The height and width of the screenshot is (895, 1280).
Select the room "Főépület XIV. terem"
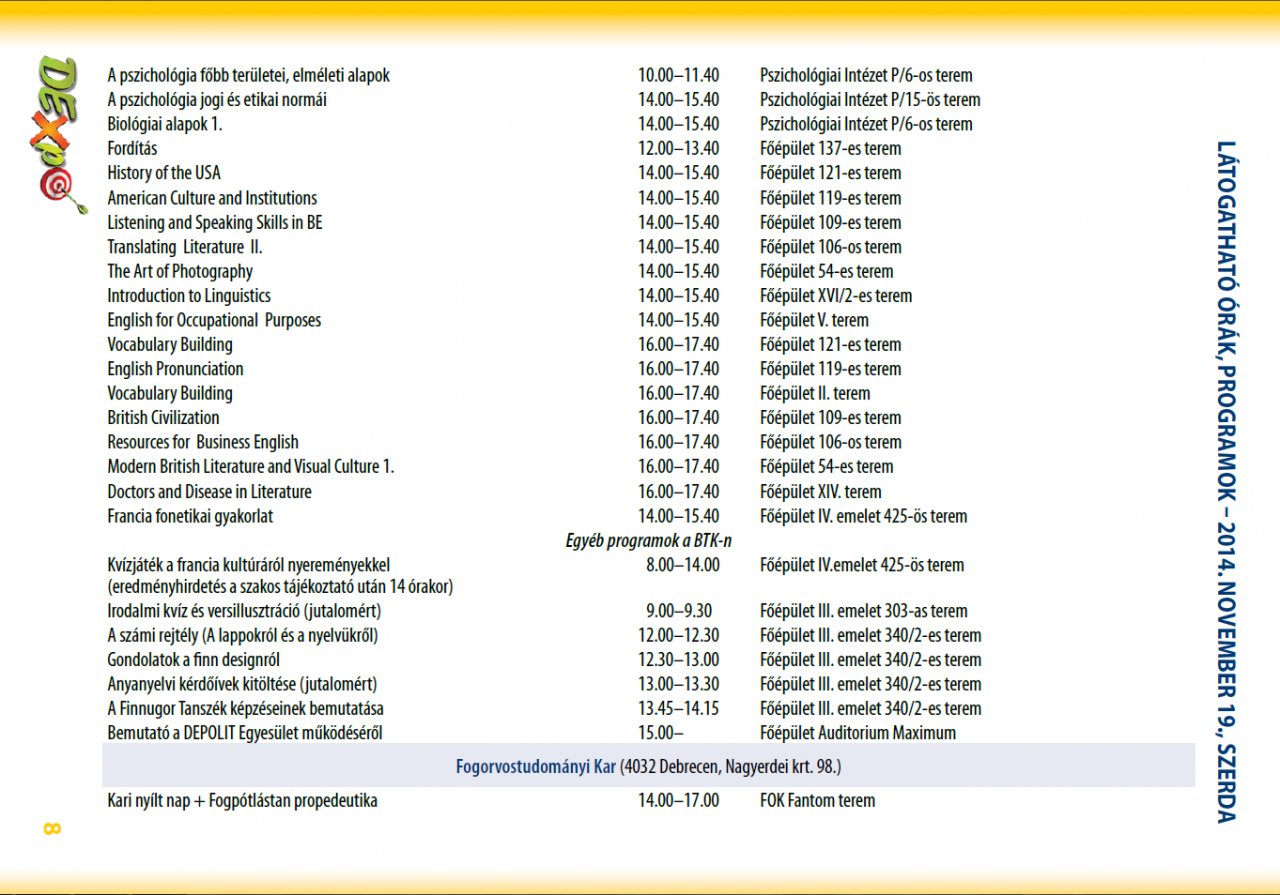pyautogui.click(x=821, y=492)
